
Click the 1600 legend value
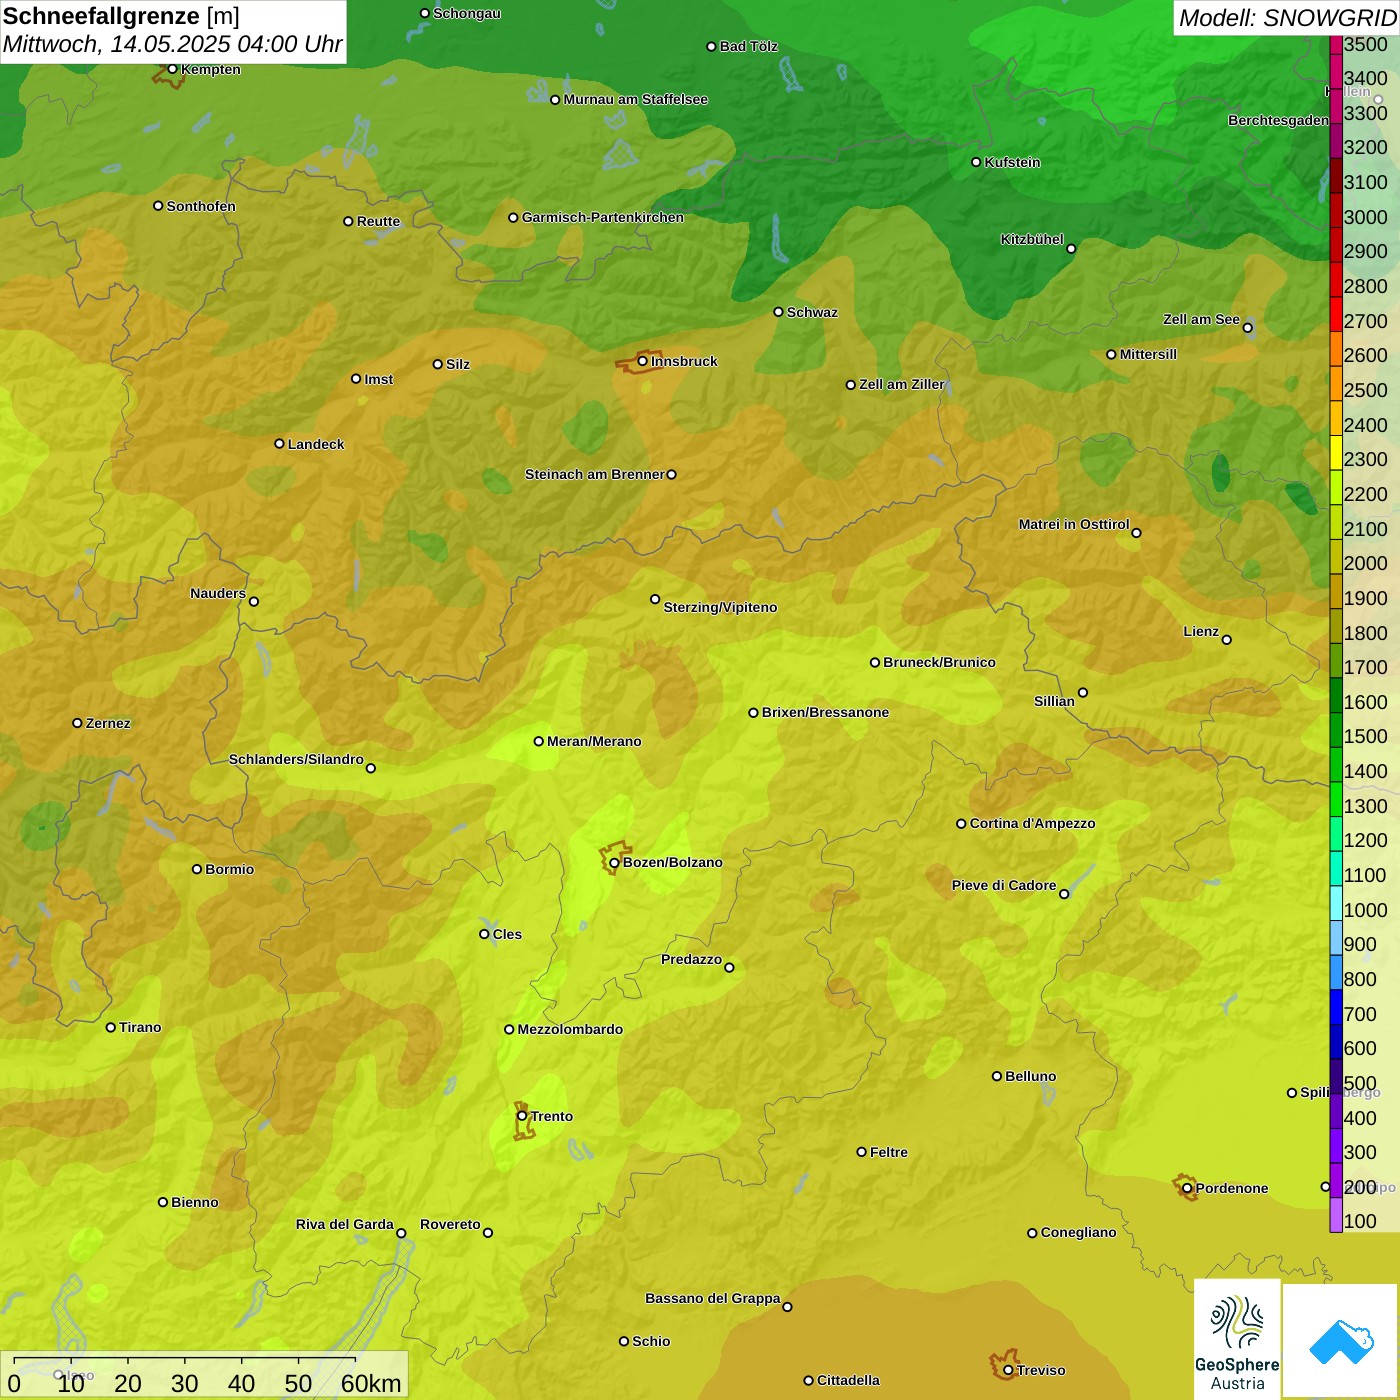[x=1366, y=702]
